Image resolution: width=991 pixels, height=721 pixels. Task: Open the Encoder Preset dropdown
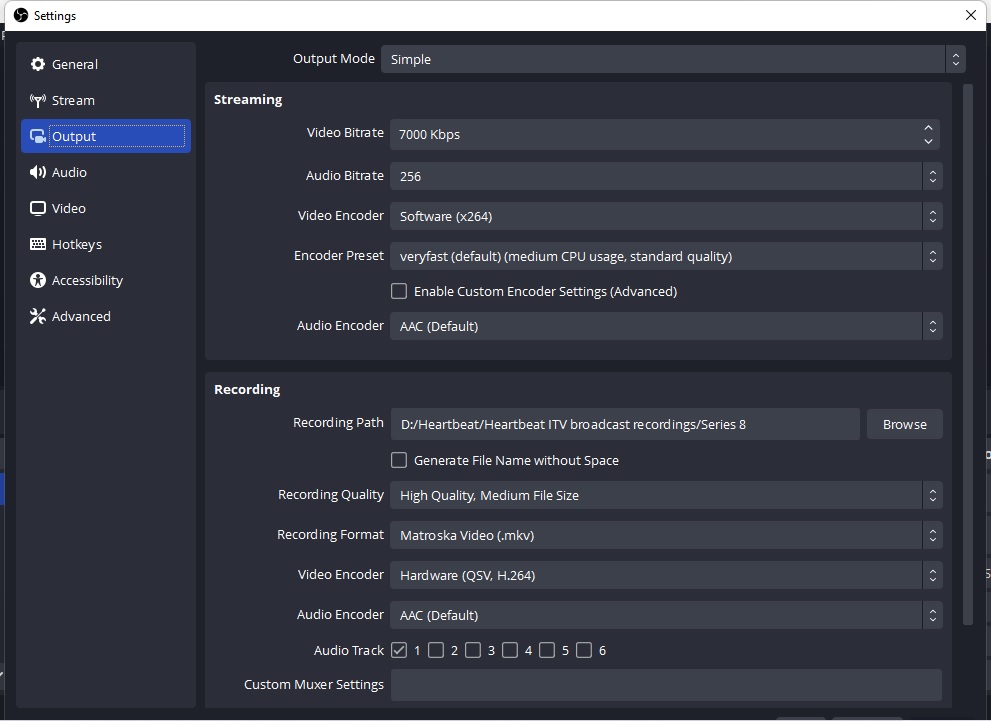(666, 257)
